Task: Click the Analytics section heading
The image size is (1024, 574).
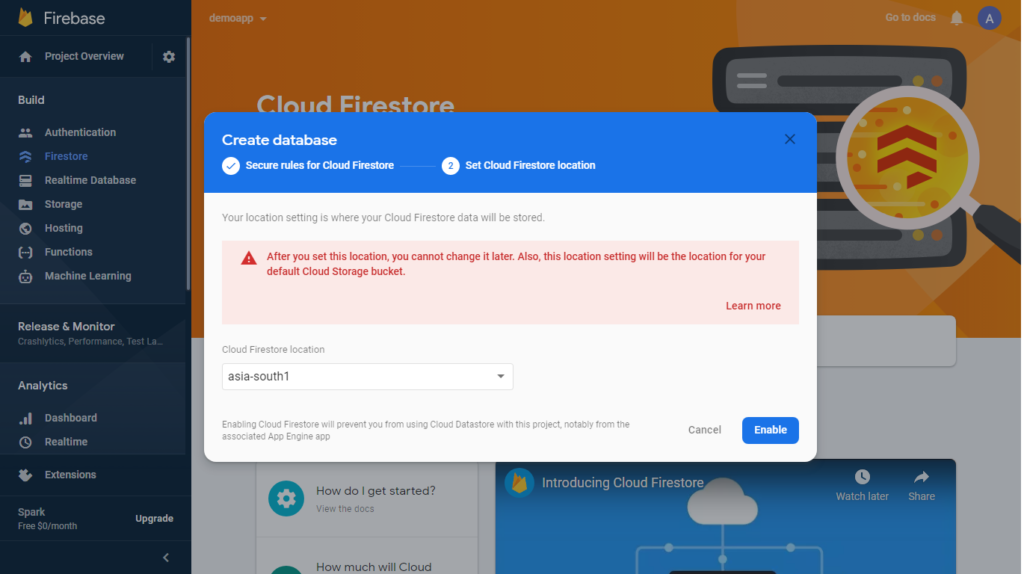Action: tap(42, 386)
